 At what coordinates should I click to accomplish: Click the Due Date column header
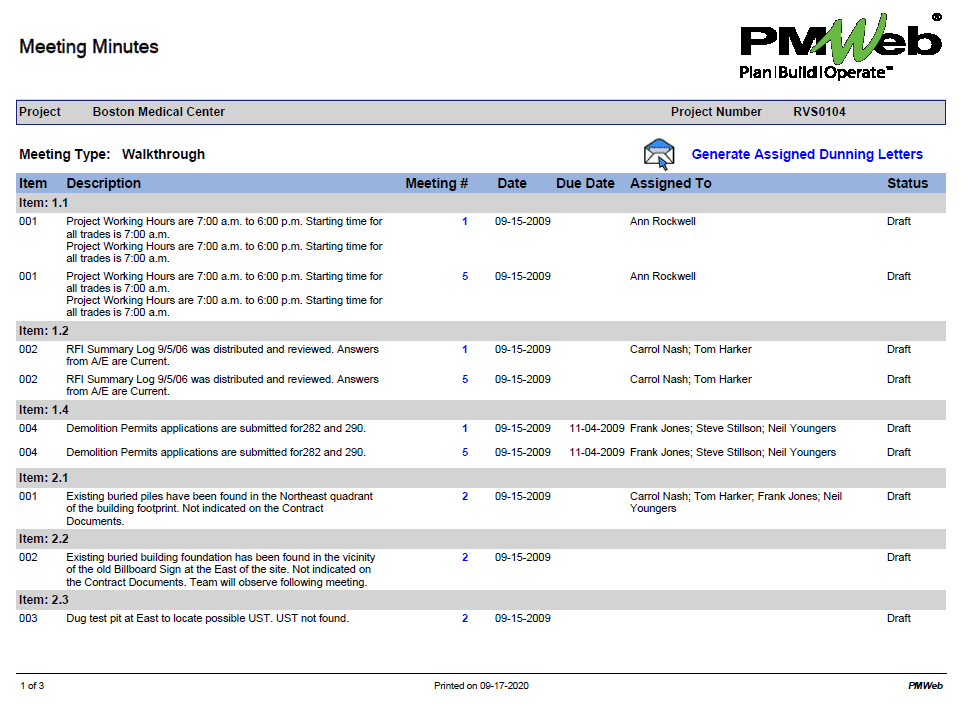click(585, 183)
